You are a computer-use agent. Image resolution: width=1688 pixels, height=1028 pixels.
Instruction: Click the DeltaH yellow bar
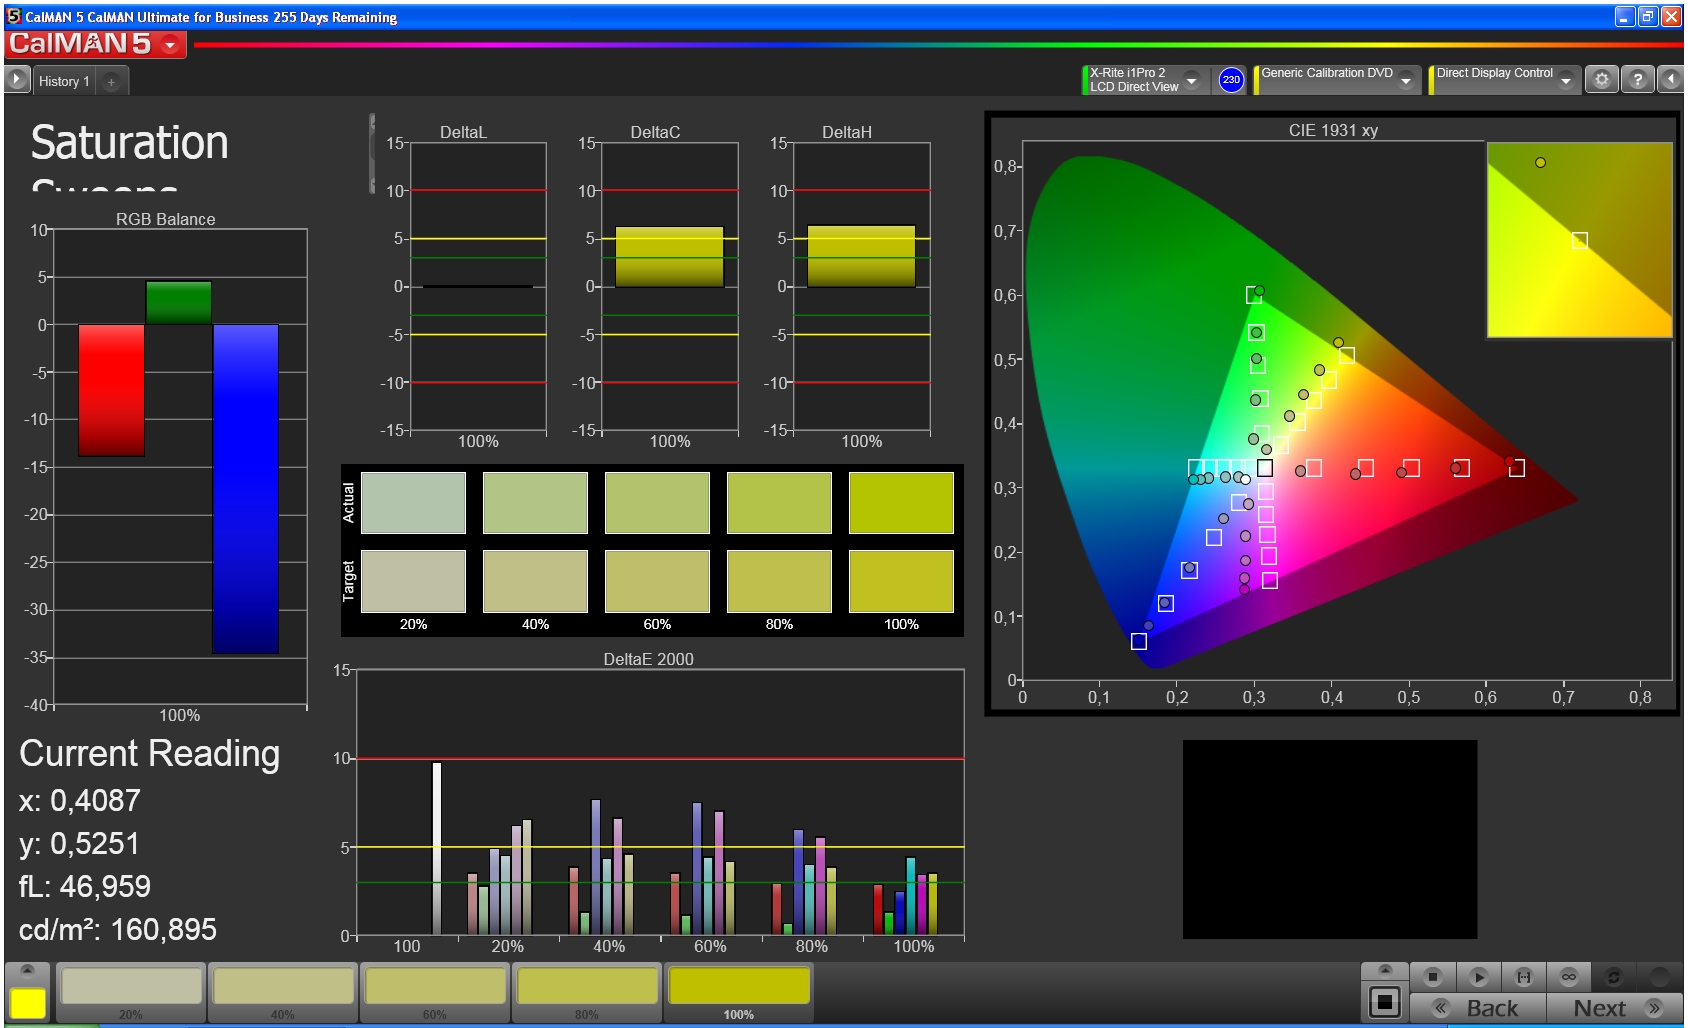click(x=861, y=257)
